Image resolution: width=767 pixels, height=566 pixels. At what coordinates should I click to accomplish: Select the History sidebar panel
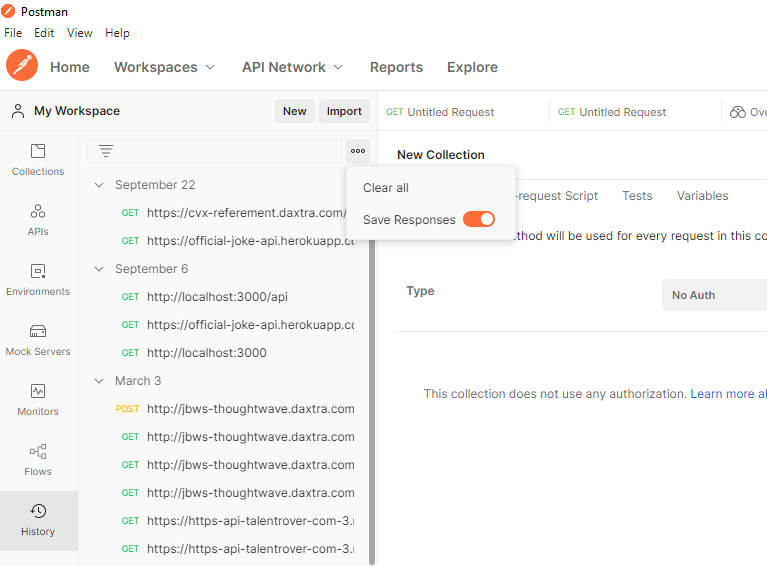[38, 521]
